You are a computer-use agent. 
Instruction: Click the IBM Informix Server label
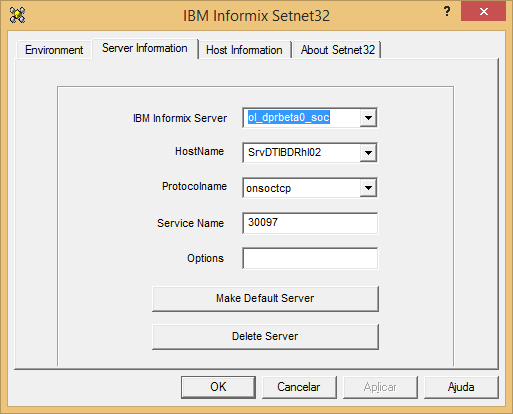point(180,118)
